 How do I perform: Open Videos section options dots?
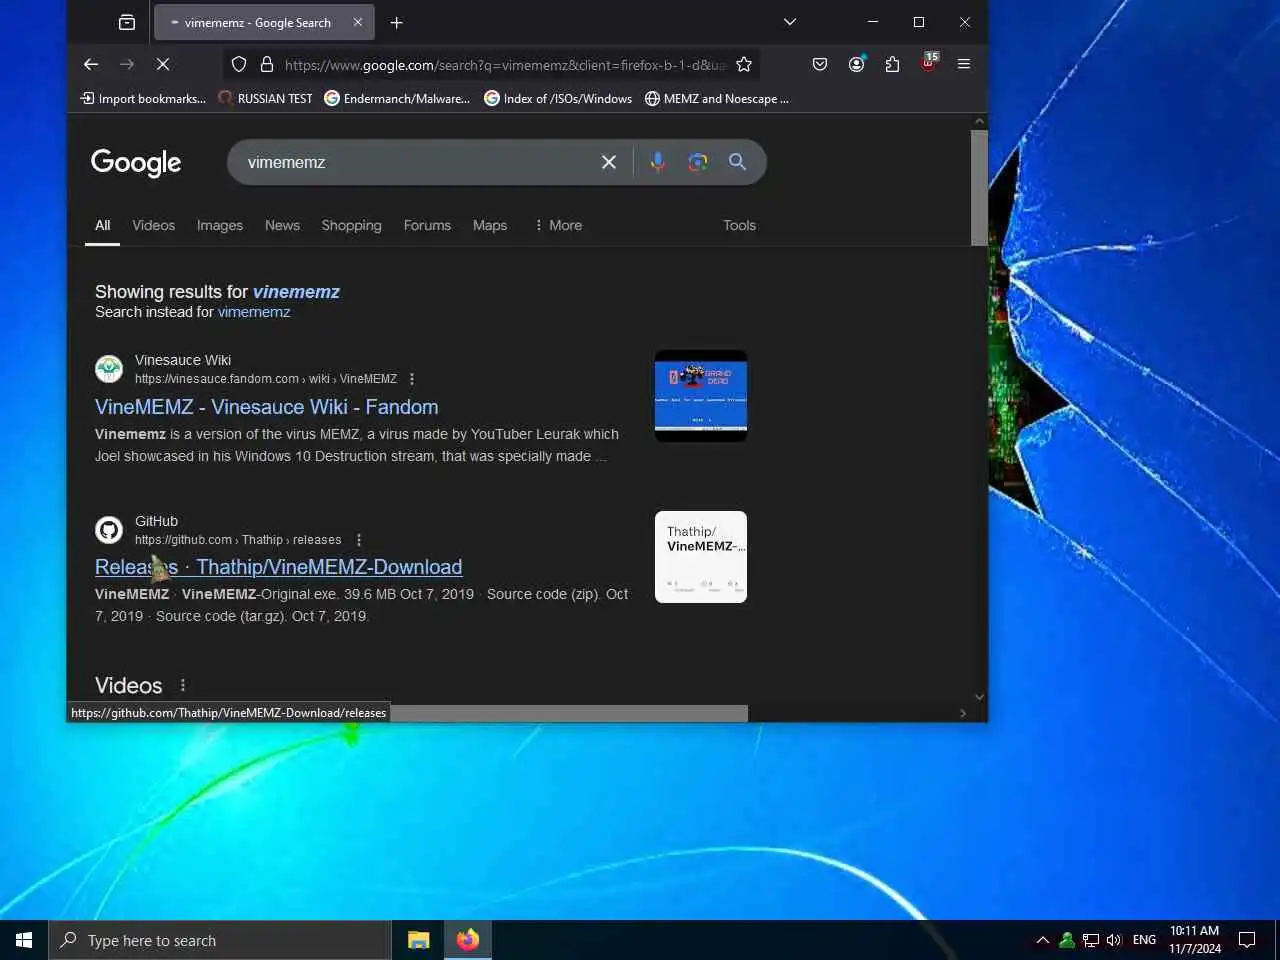click(x=182, y=685)
